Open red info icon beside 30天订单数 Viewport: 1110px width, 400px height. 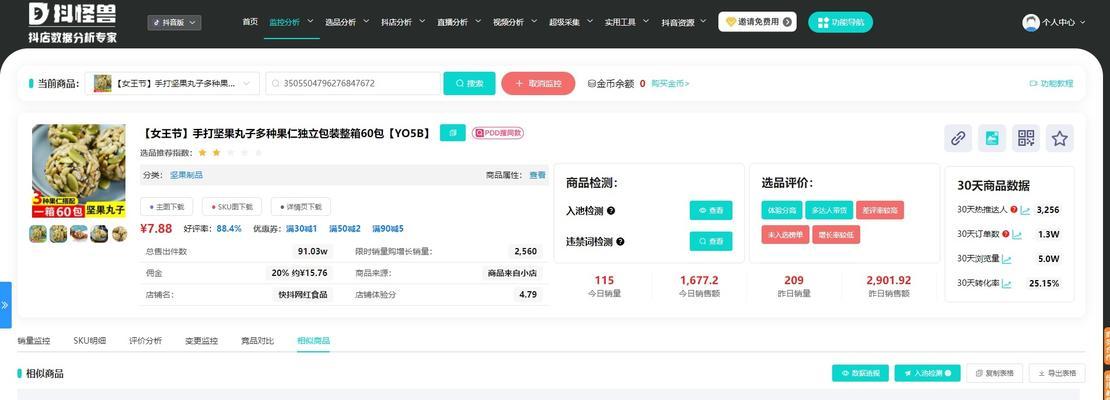(x=1006, y=234)
